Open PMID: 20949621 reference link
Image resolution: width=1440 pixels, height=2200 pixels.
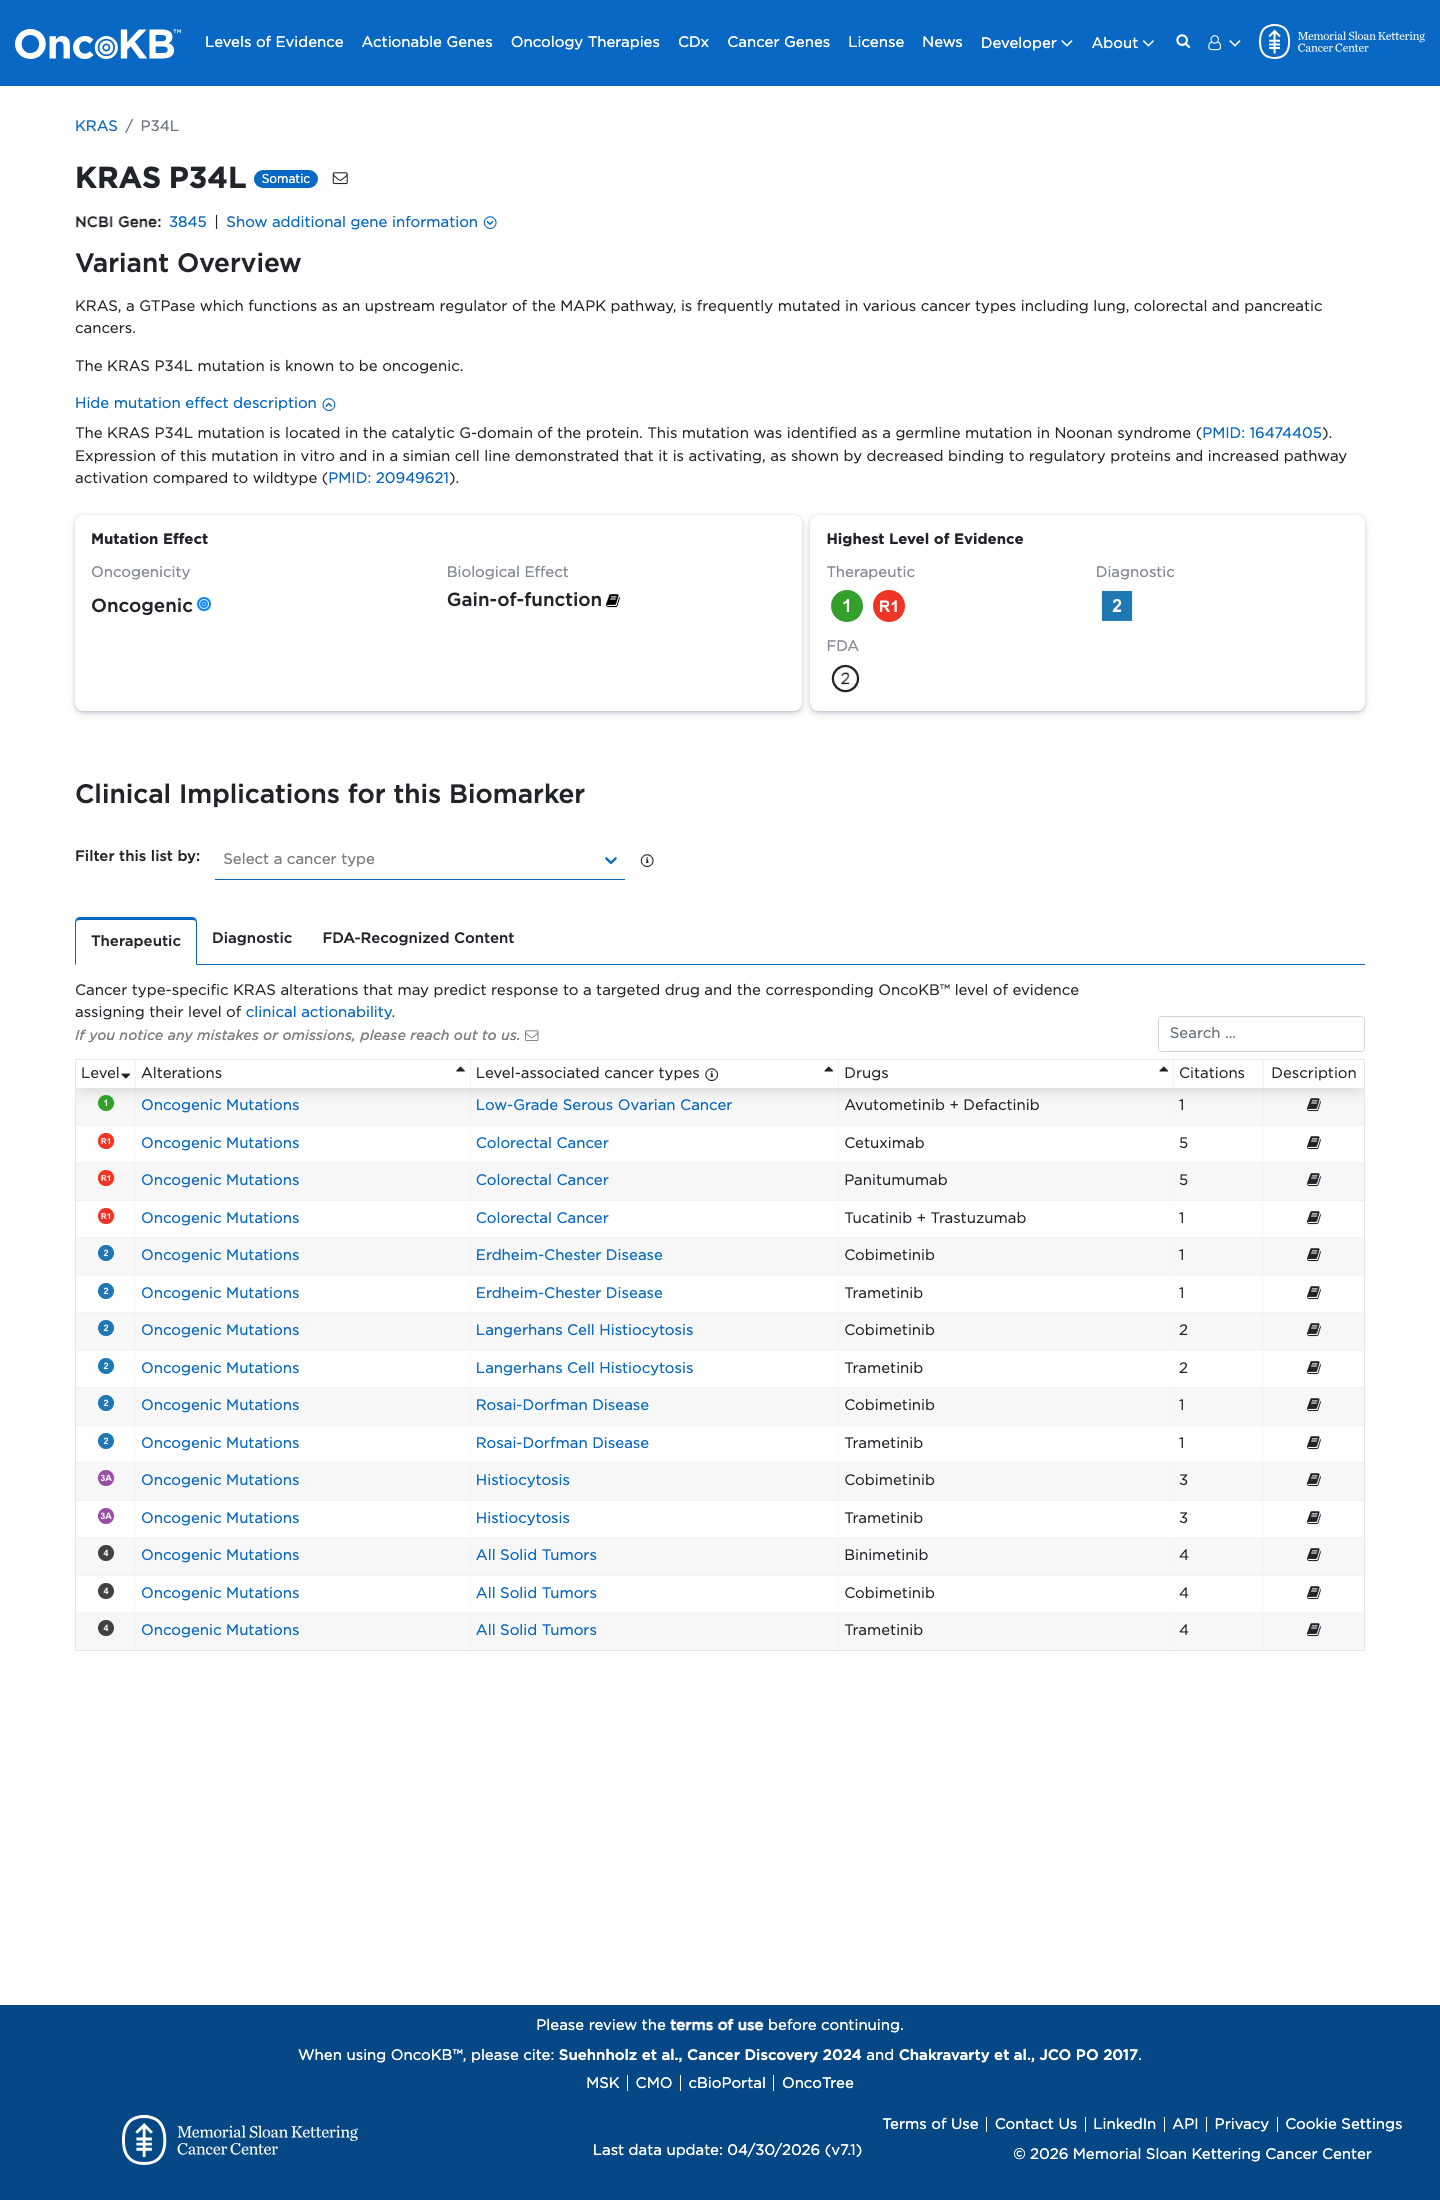[x=389, y=478]
